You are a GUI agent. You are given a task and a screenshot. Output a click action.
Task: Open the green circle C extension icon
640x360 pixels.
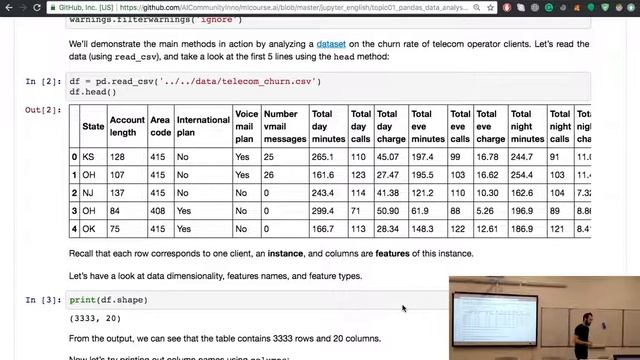(x=549, y=7)
